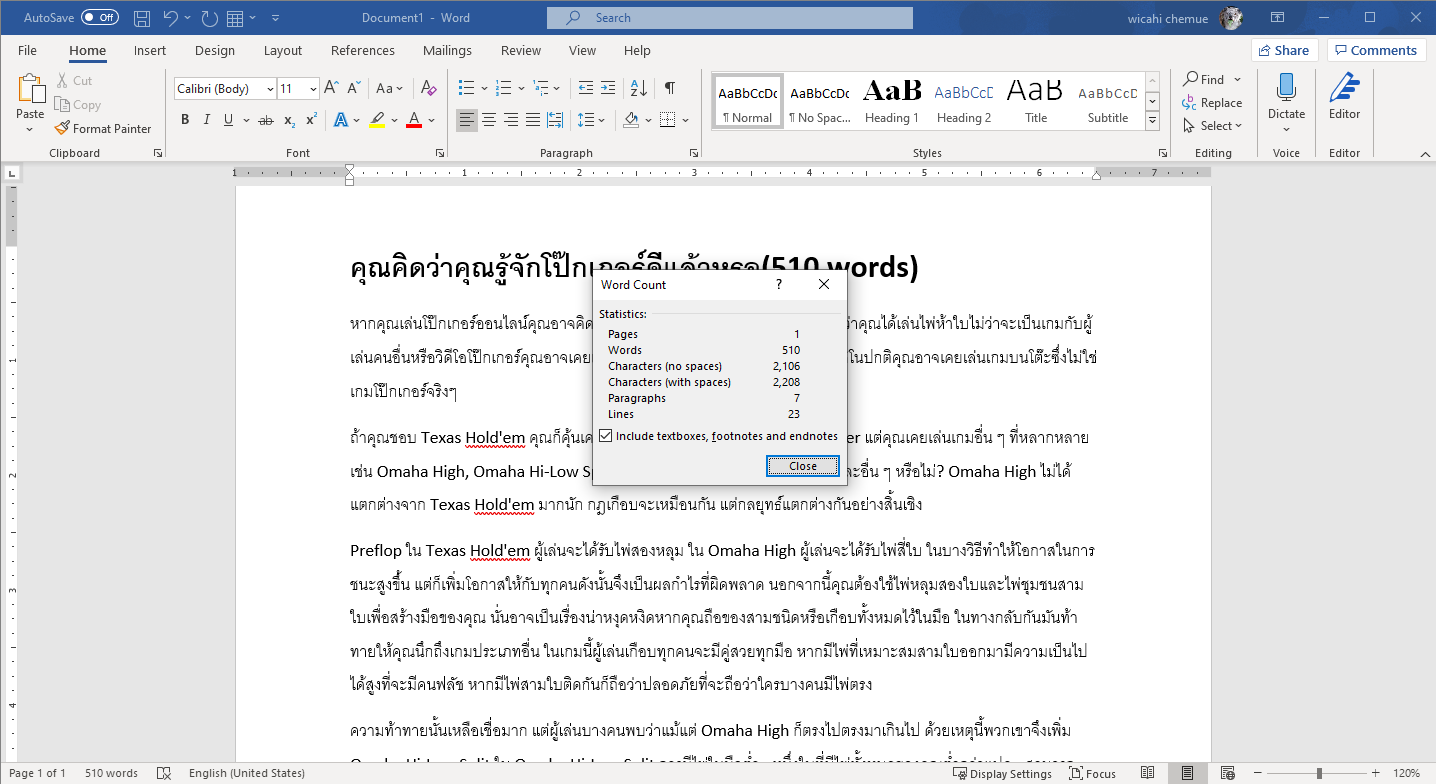Apply Strikethrough formatting
This screenshot has height=784, width=1436.
click(x=265, y=120)
